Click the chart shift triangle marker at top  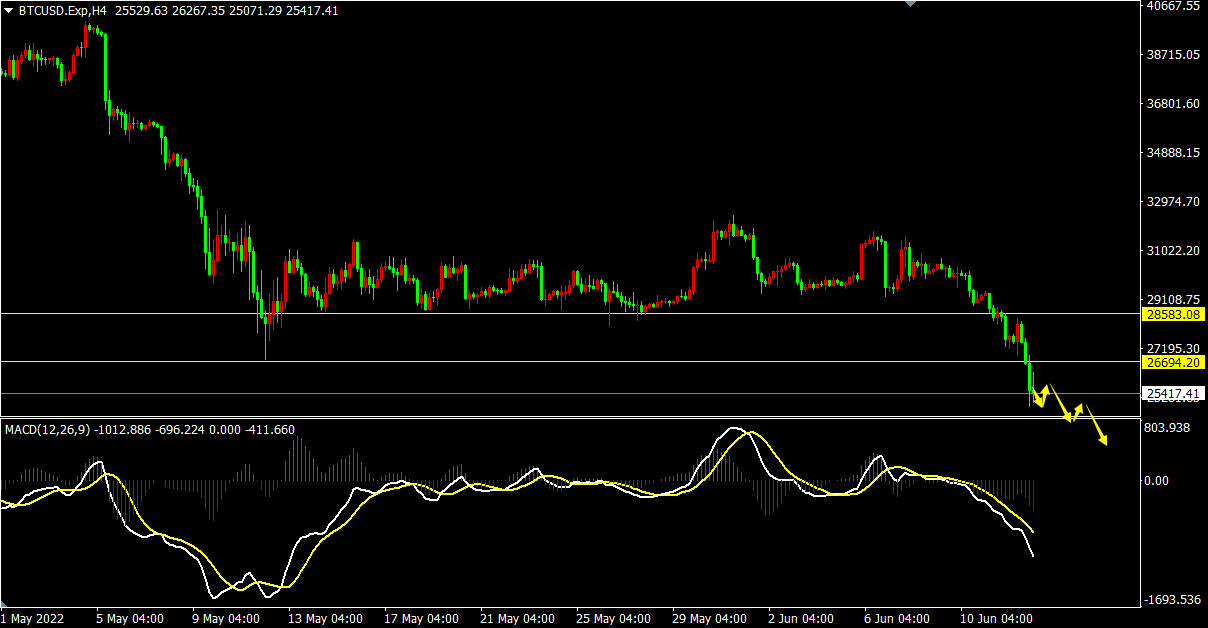pos(910,4)
